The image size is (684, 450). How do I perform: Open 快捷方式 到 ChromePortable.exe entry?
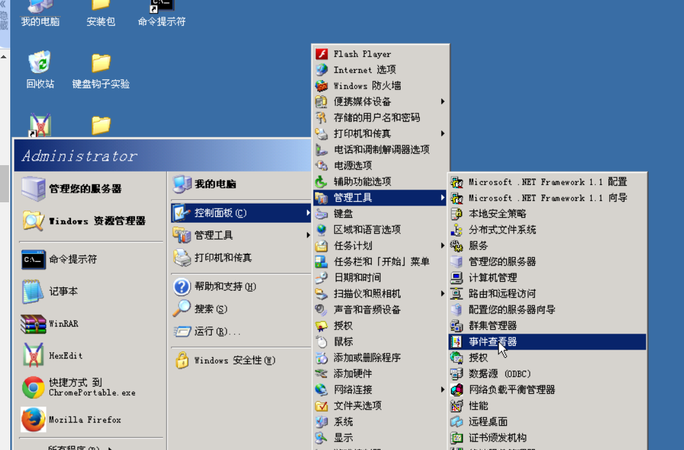pos(91,388)
